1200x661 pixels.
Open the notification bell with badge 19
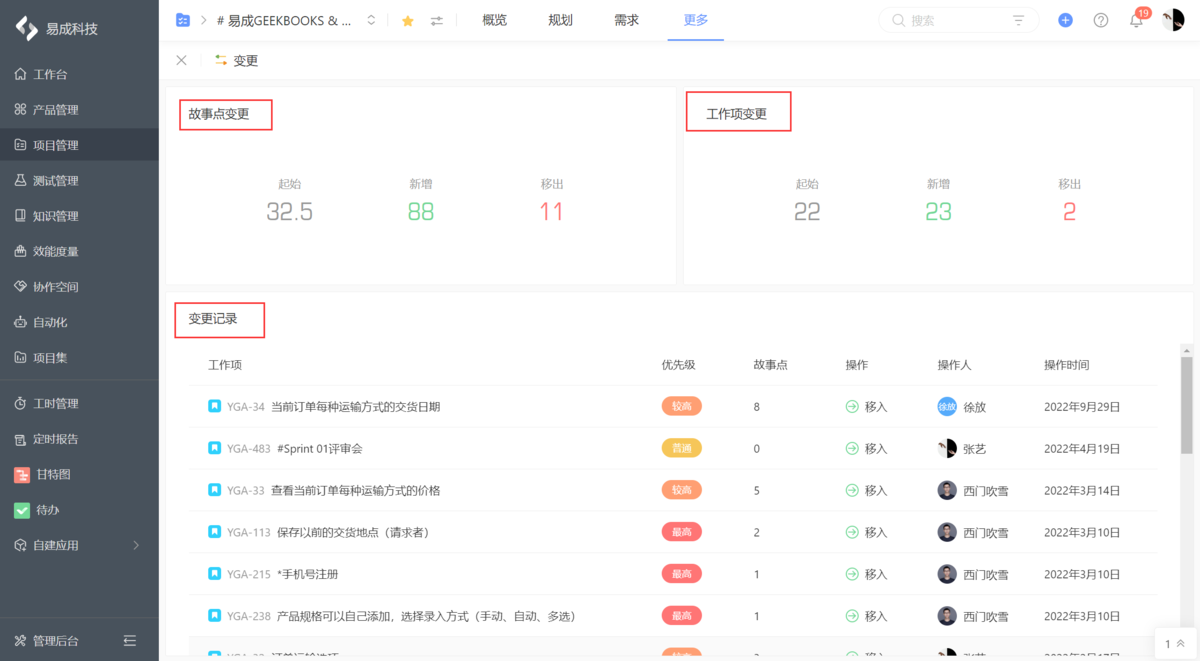coord(1136,19)
